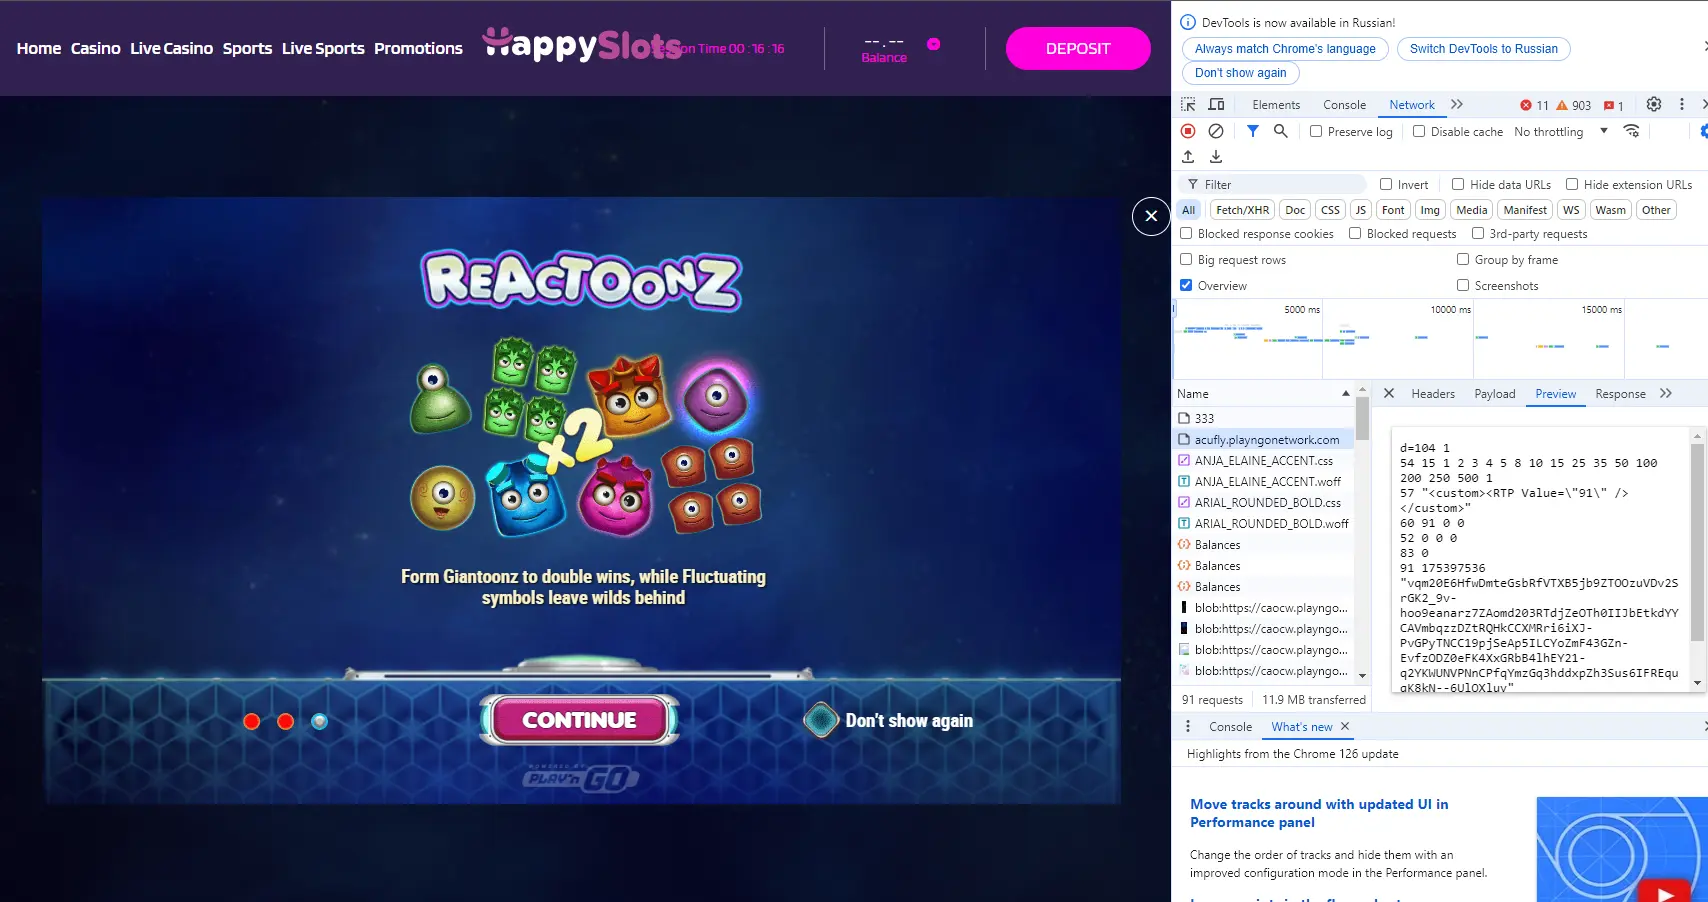Open network conditions wifi icon
The width and height of the screenshot is (1708, 902).
pos(1631,131)
